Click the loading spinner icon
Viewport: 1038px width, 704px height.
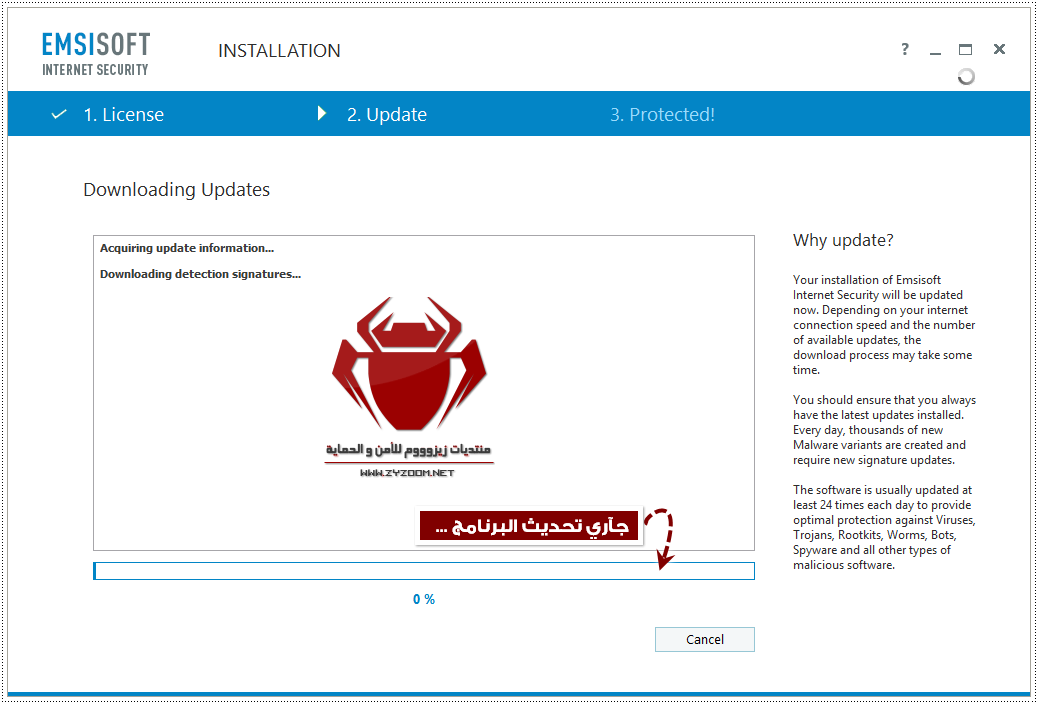[966, 77]
